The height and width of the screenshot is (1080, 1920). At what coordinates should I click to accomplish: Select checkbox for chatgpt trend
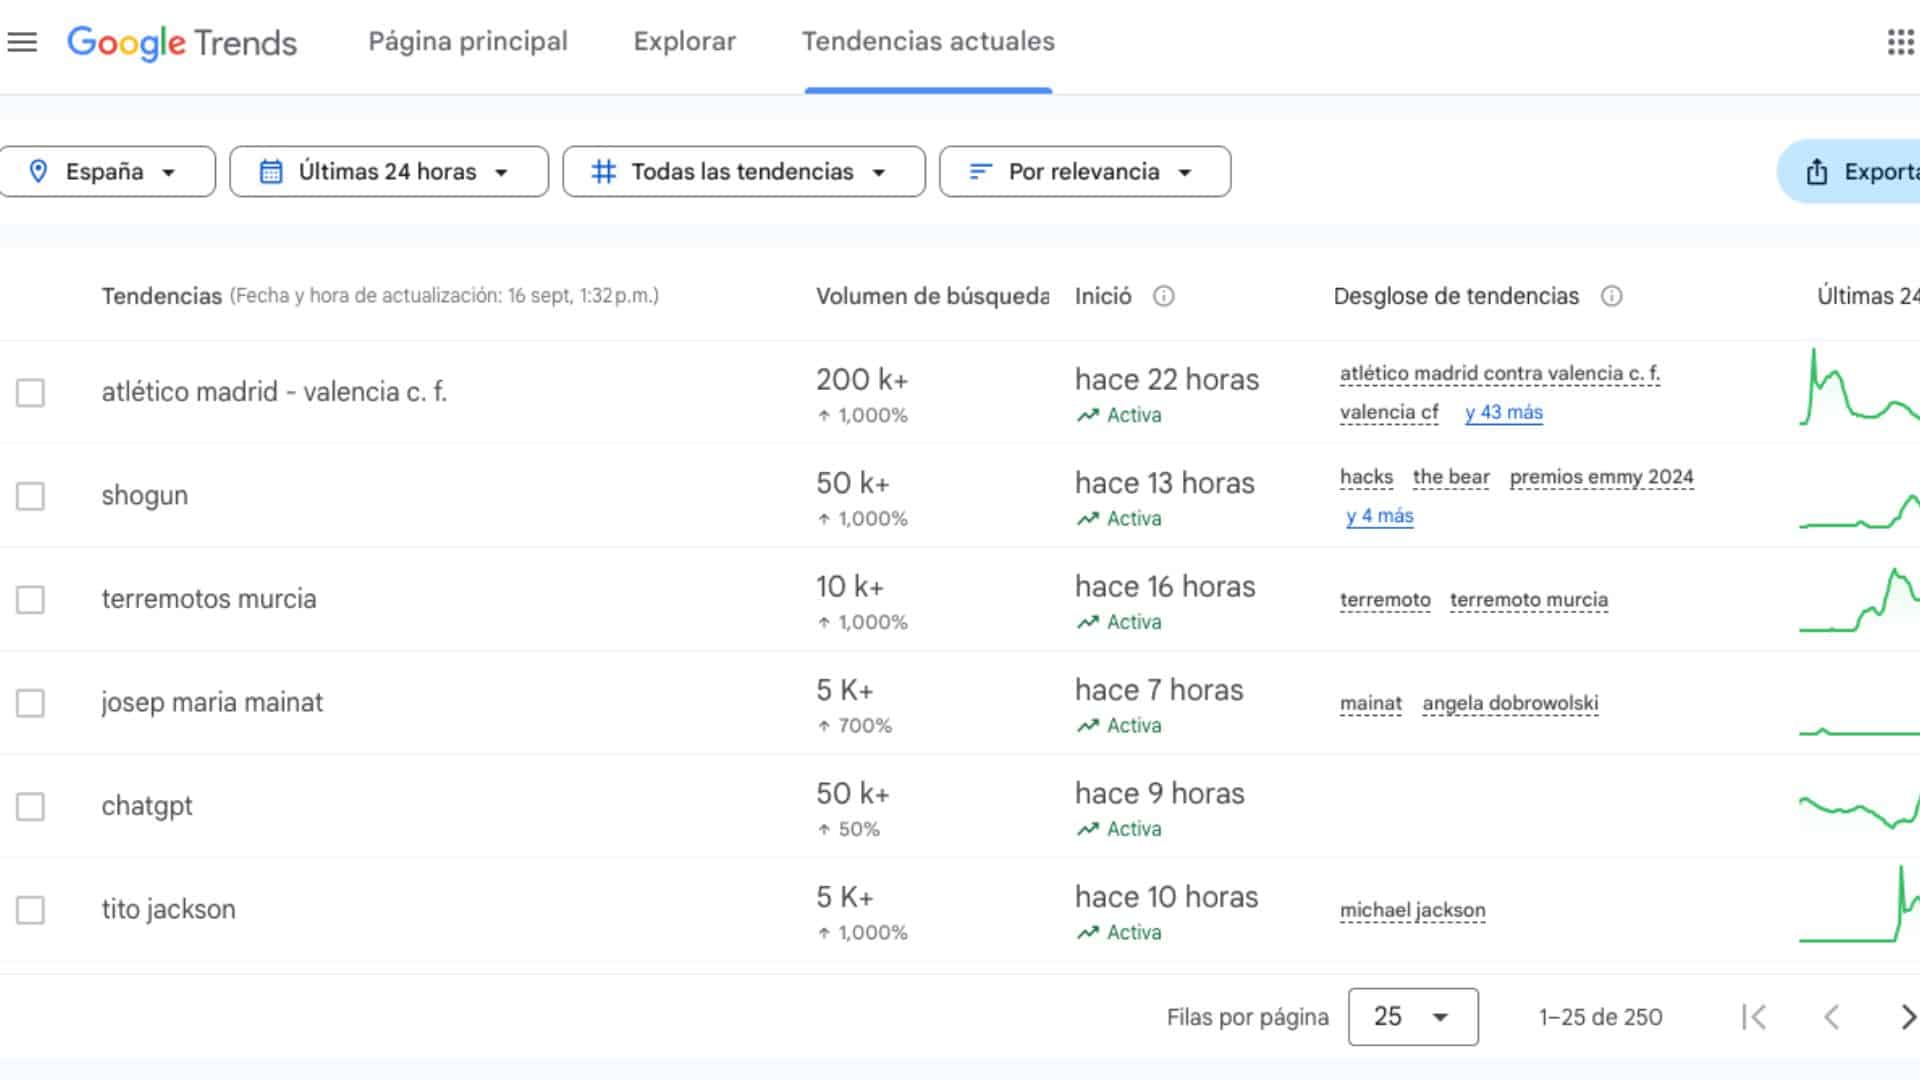(30, 807)
